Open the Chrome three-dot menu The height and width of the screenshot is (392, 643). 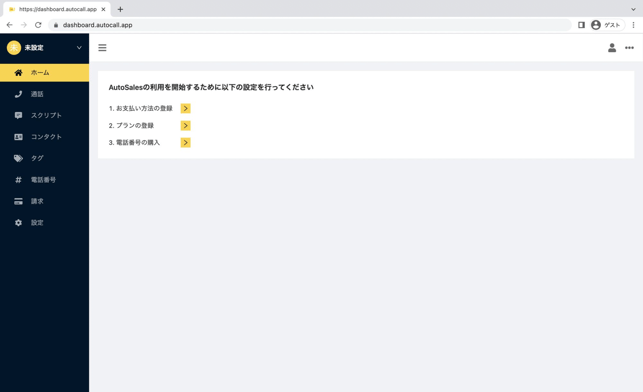(633, 25)
